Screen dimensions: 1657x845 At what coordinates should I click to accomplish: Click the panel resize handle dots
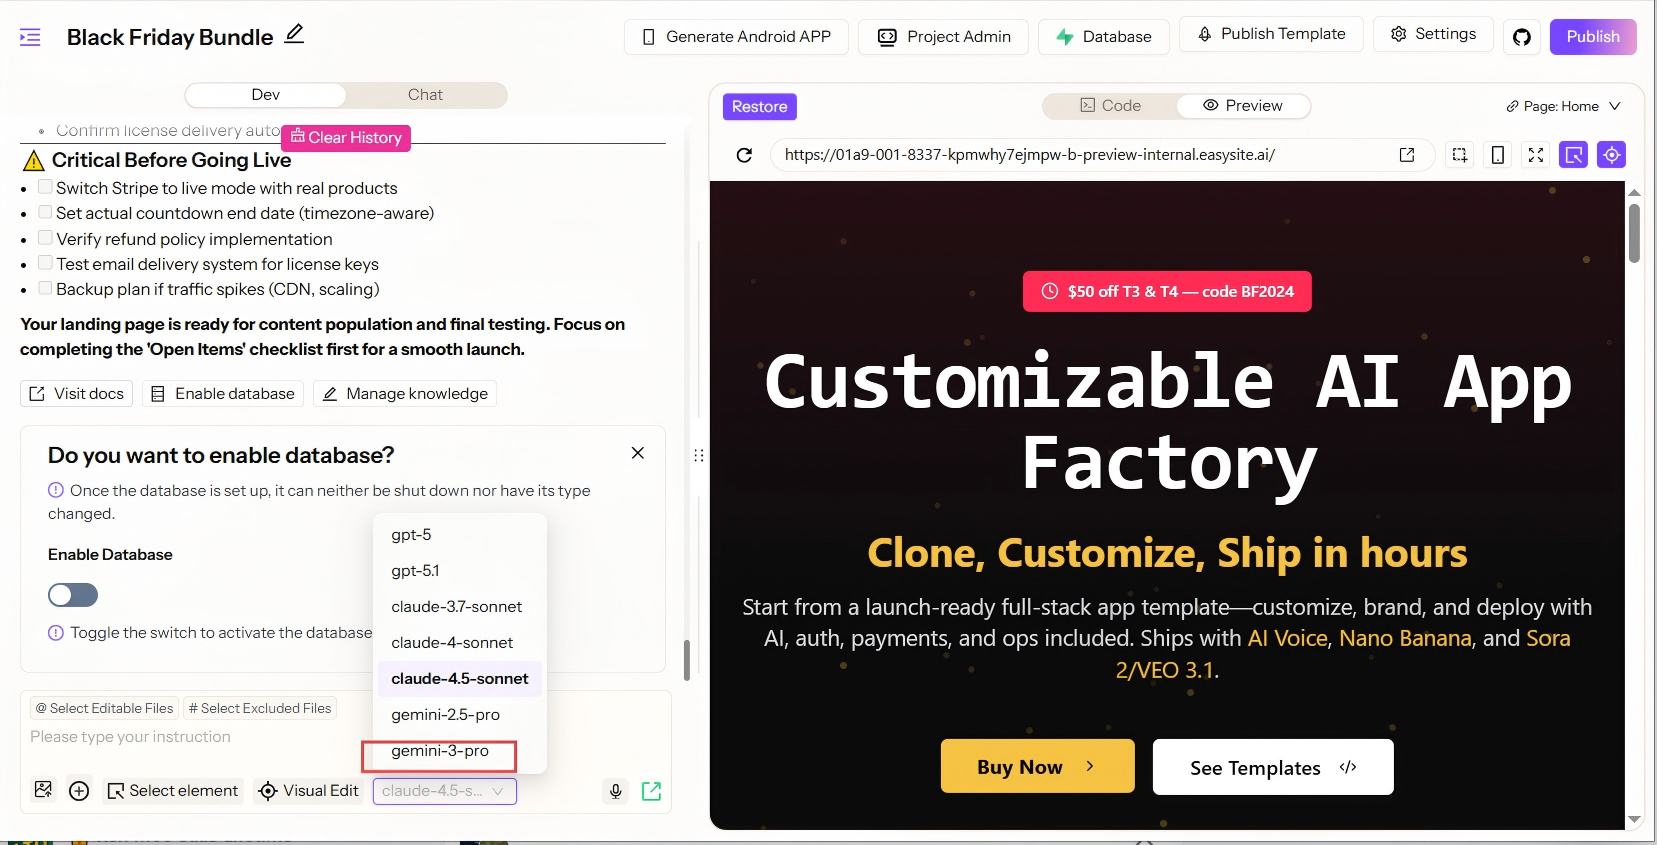coord(699,455)
